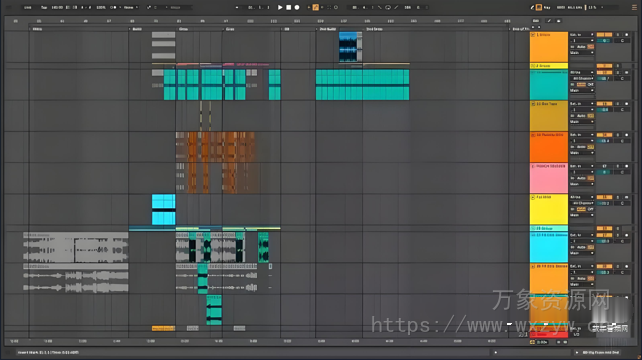Open the menu icon at top-right corner
This screenshot has width=642, height=360.
tap(634, 7)
